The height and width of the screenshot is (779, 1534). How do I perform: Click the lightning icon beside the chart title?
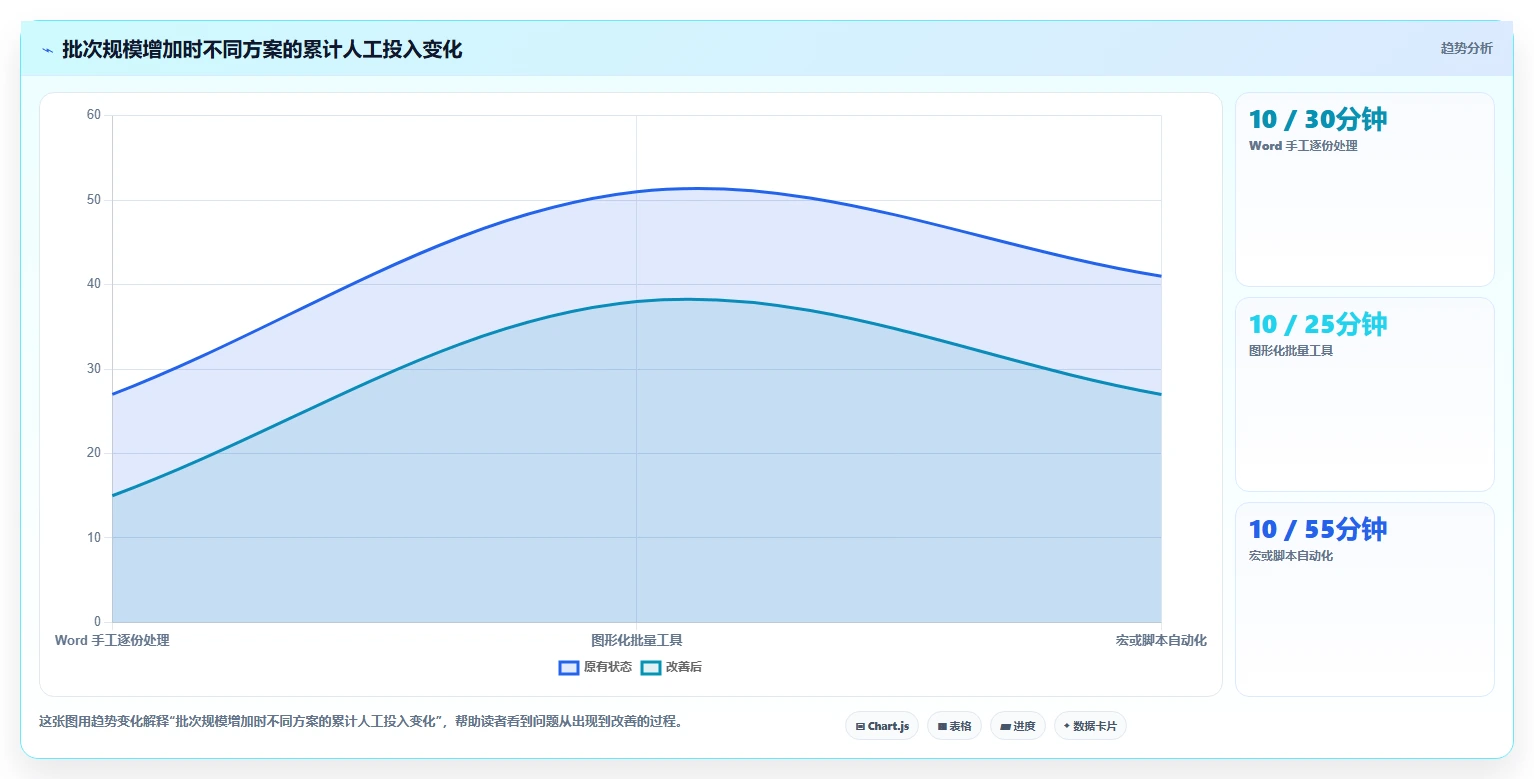[x=47, y=50]
